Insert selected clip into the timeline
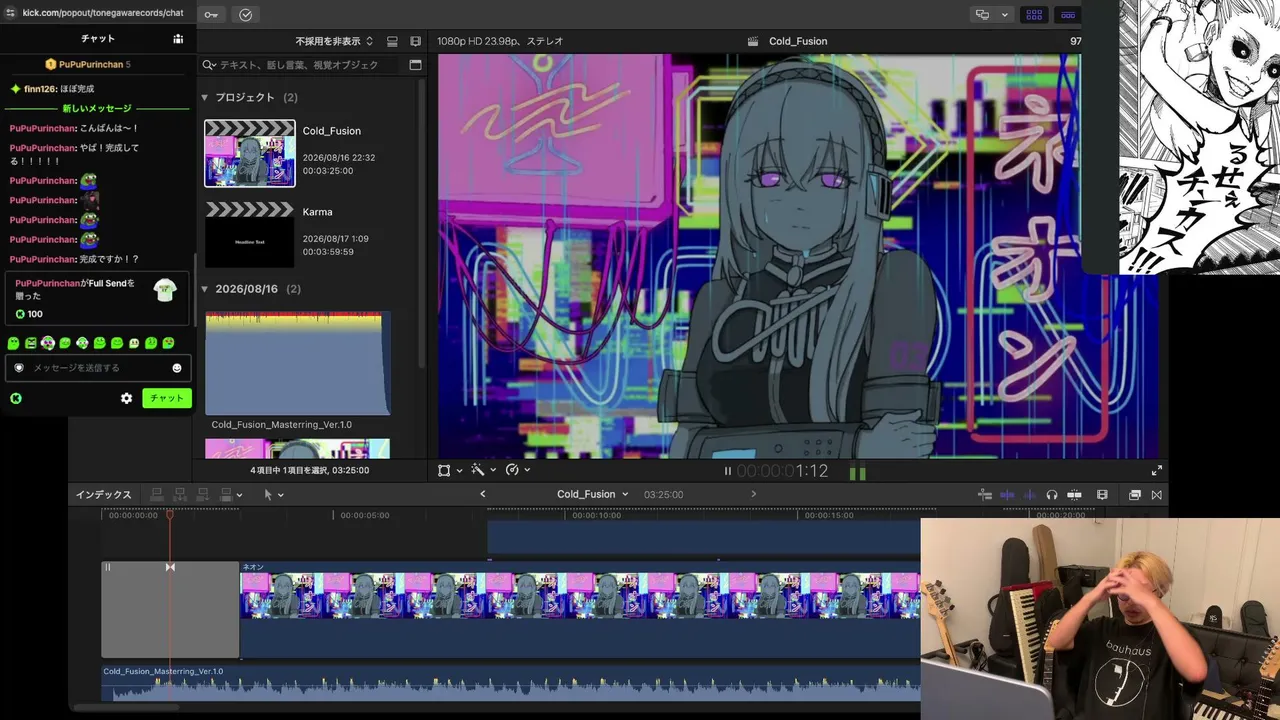This screenshot has width=1280, height=720. [180, 495]
